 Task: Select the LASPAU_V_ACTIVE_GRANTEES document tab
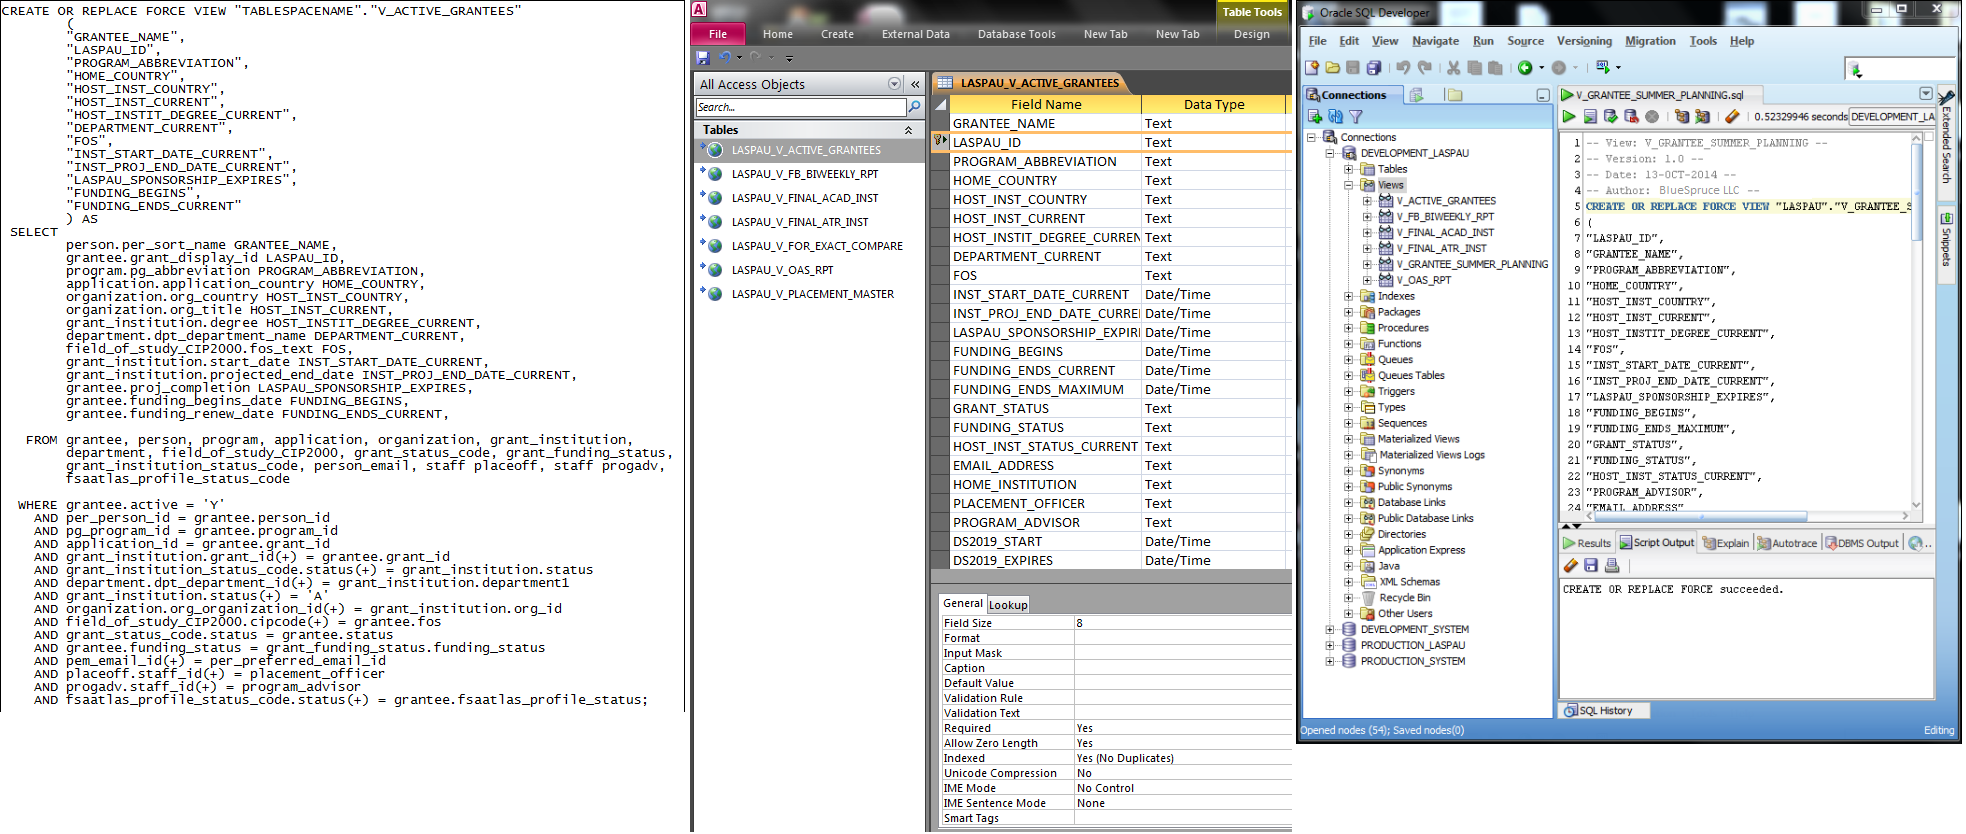pyautogui.click(x=1030, y=83)
